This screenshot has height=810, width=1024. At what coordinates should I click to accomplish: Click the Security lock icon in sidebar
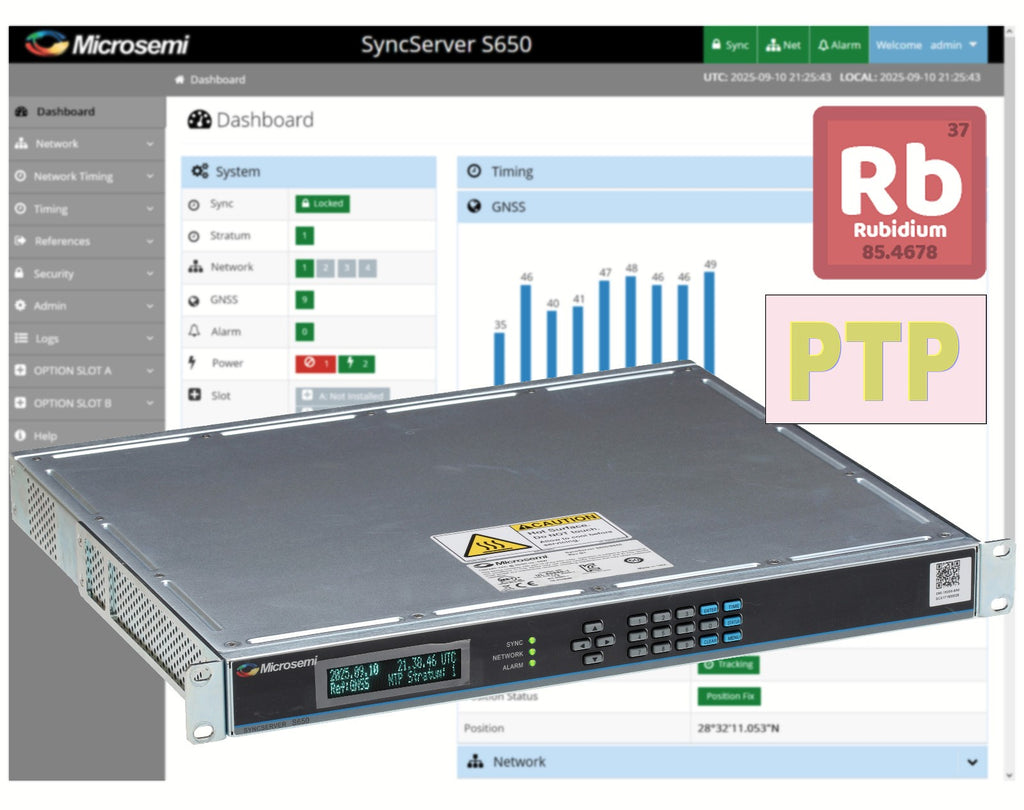[x=20, y=273]
